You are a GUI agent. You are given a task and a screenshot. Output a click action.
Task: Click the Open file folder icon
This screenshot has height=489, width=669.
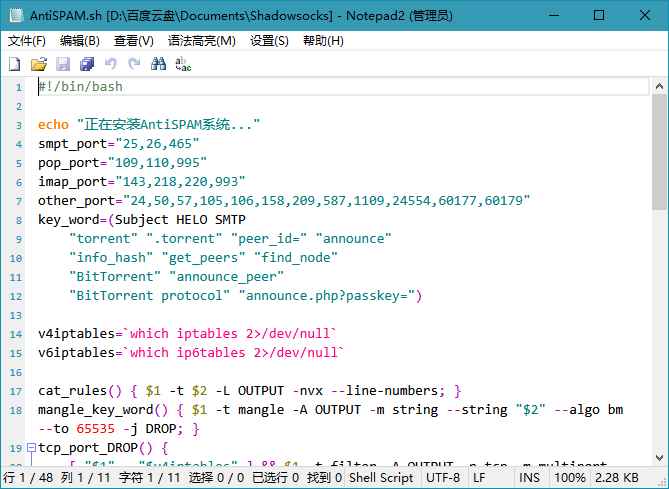pos(38,64)
